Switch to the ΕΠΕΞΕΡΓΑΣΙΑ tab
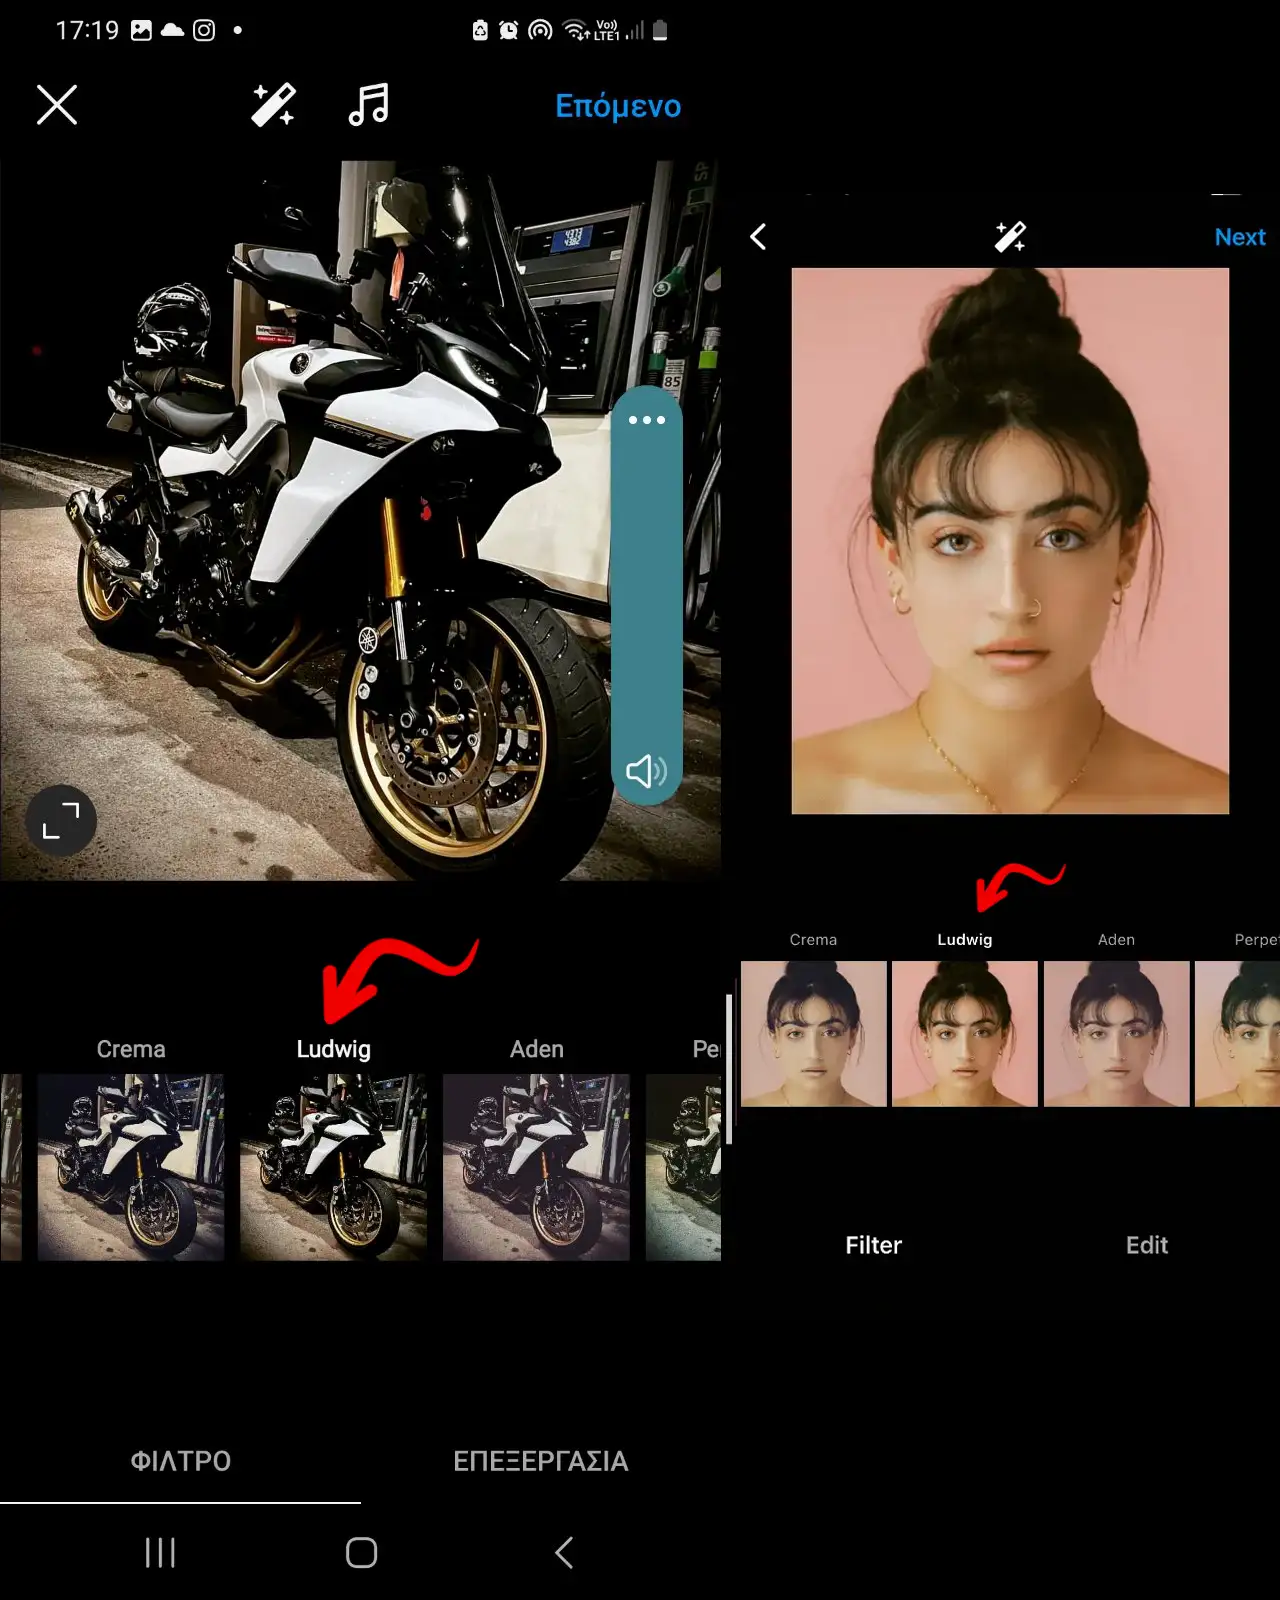This screenshot has height=1600, width=1280. [540, 1461]
